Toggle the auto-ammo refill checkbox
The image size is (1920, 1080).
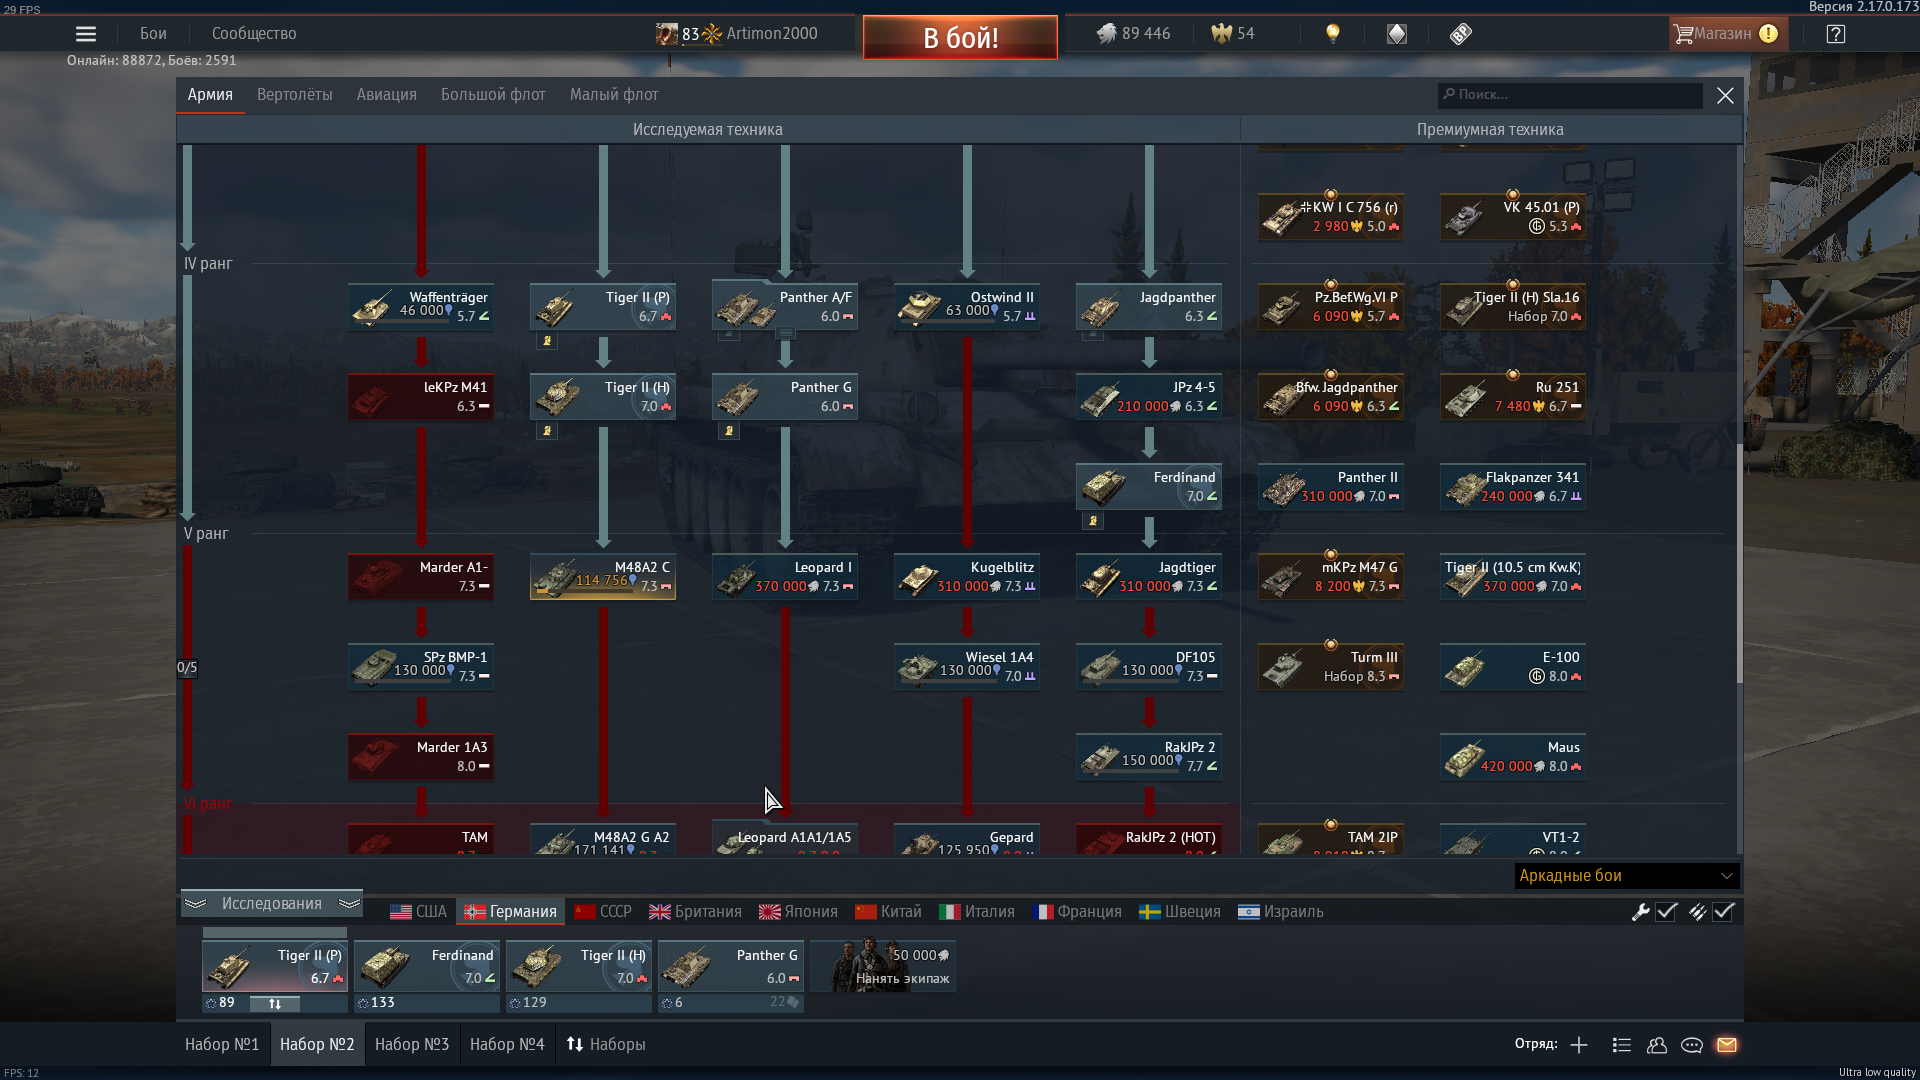point(1724,912)
